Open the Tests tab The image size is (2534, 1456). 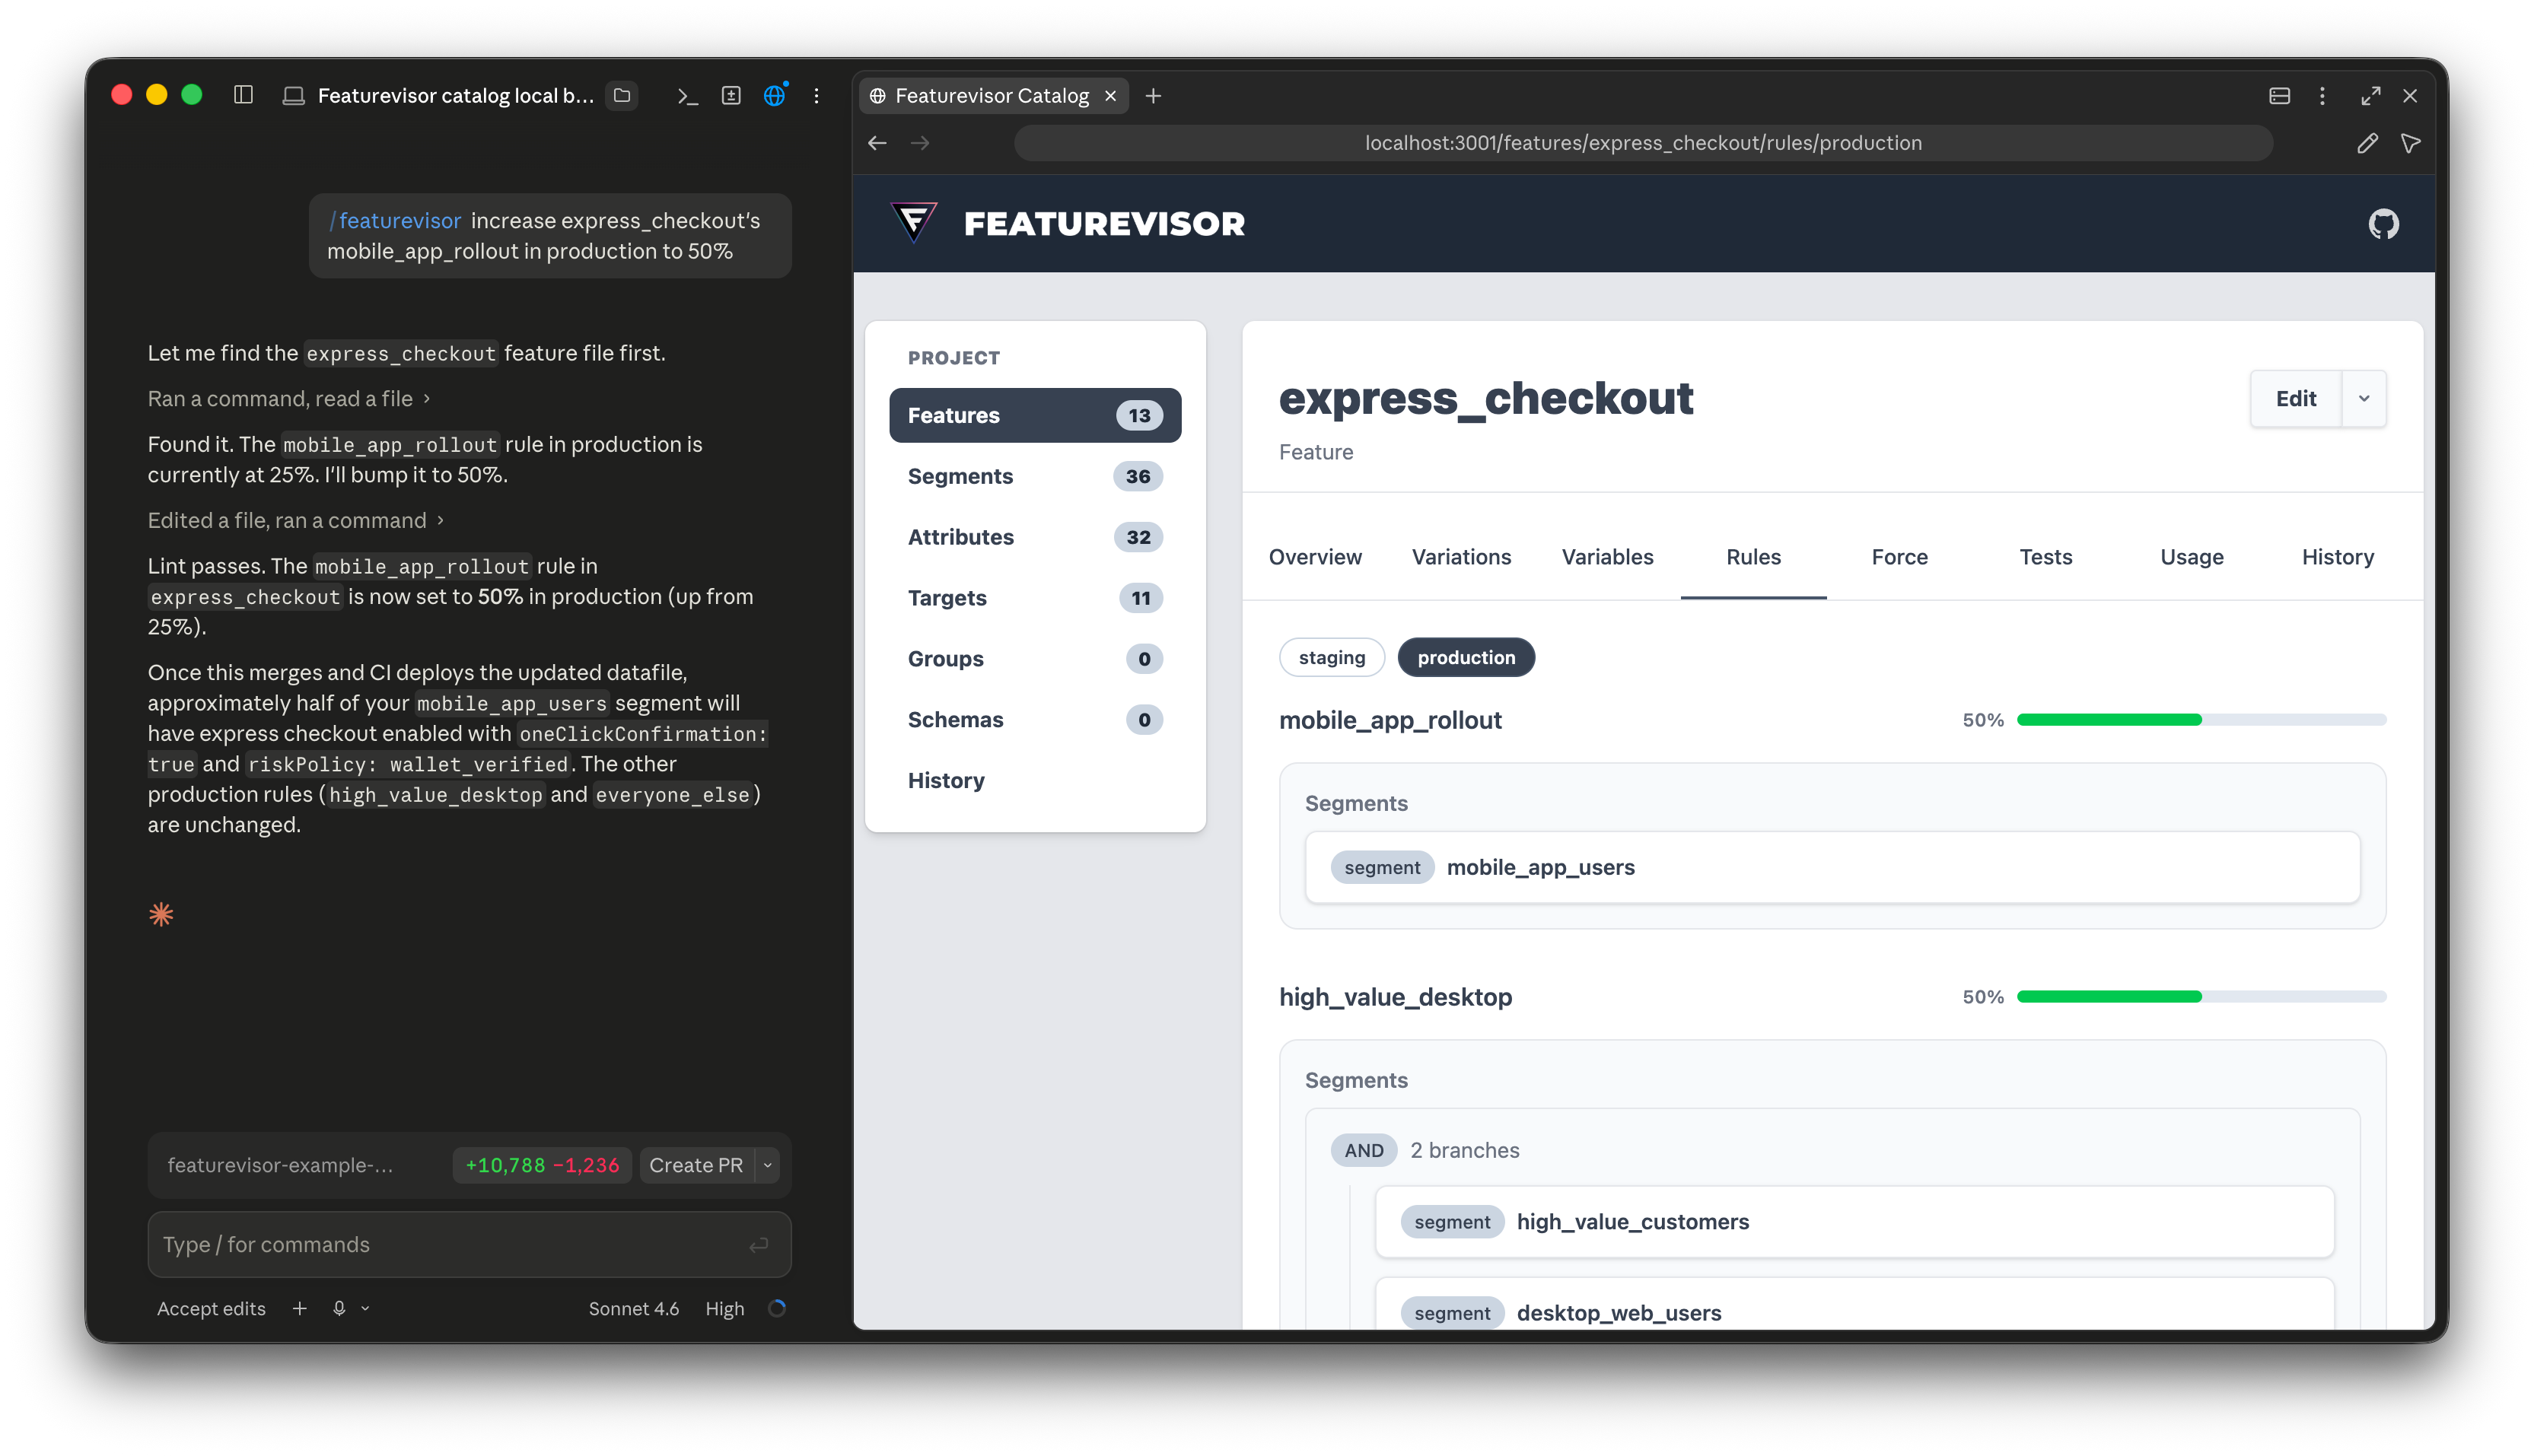click(x=2045, y=557)
